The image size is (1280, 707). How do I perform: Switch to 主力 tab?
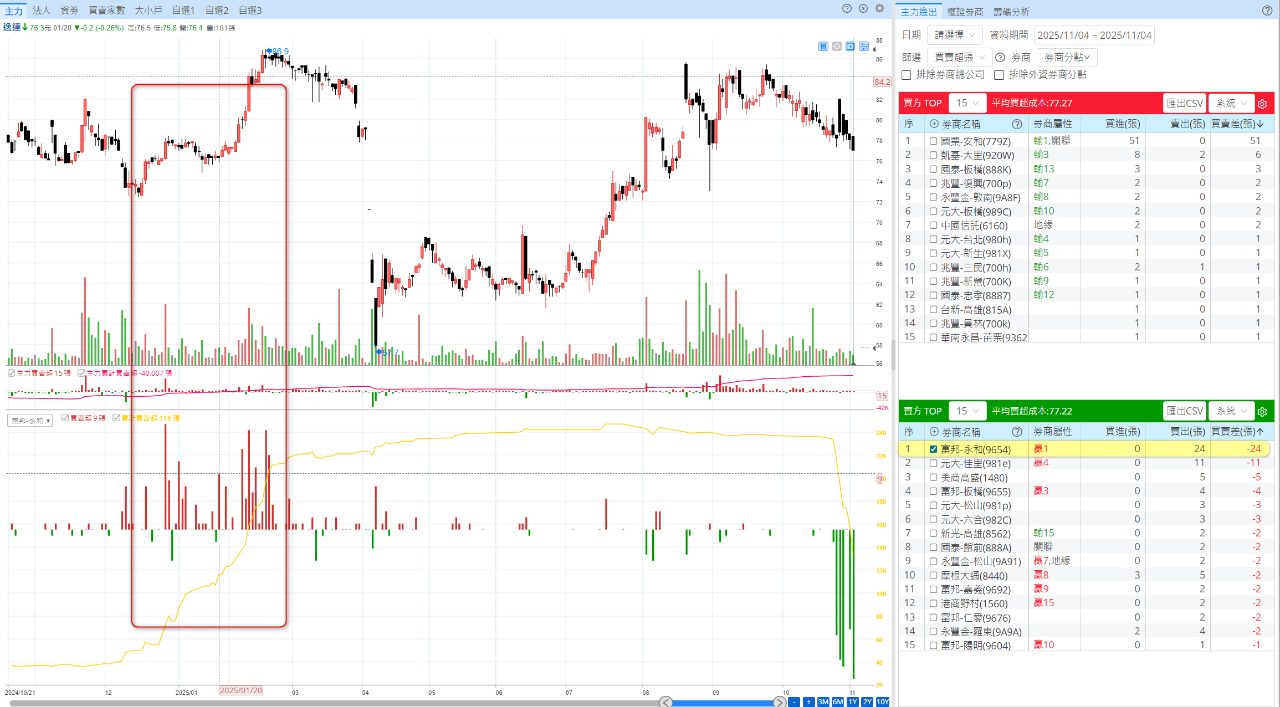click(x=13, y=9)
